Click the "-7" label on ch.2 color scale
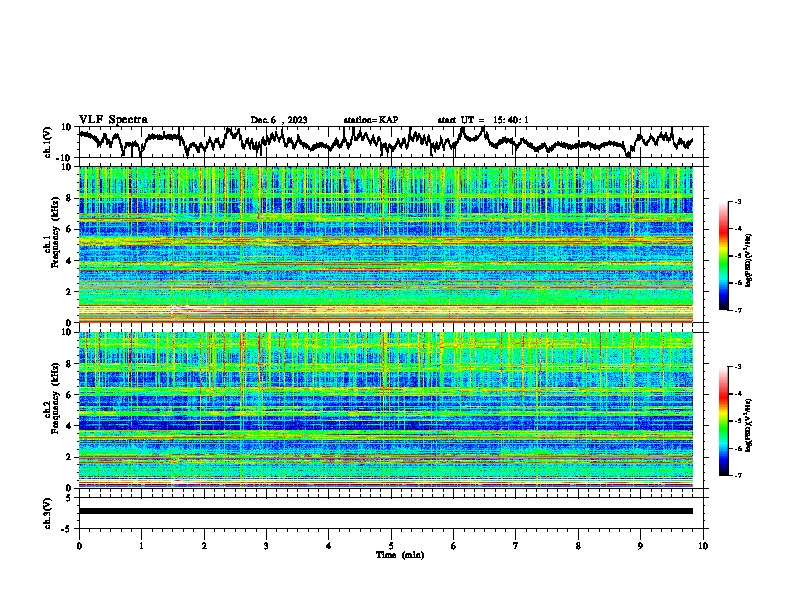792x612 pixels. [737, 476]
